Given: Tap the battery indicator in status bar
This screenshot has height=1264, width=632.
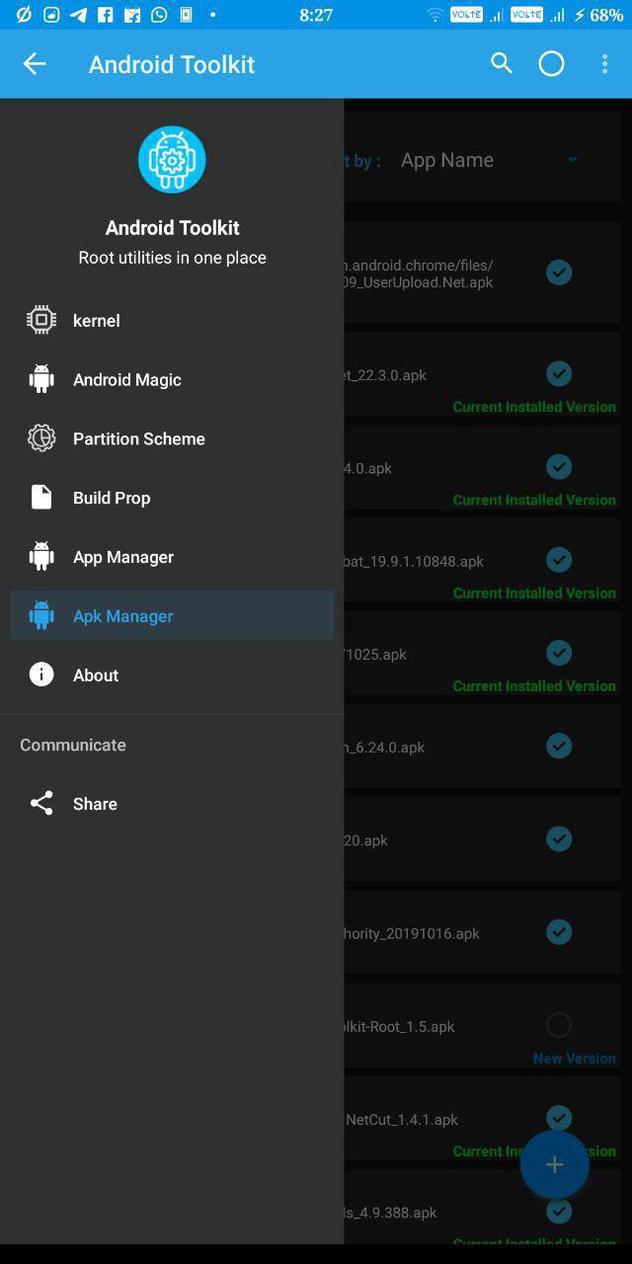Looking at the screenshot, I should (599, 15).
